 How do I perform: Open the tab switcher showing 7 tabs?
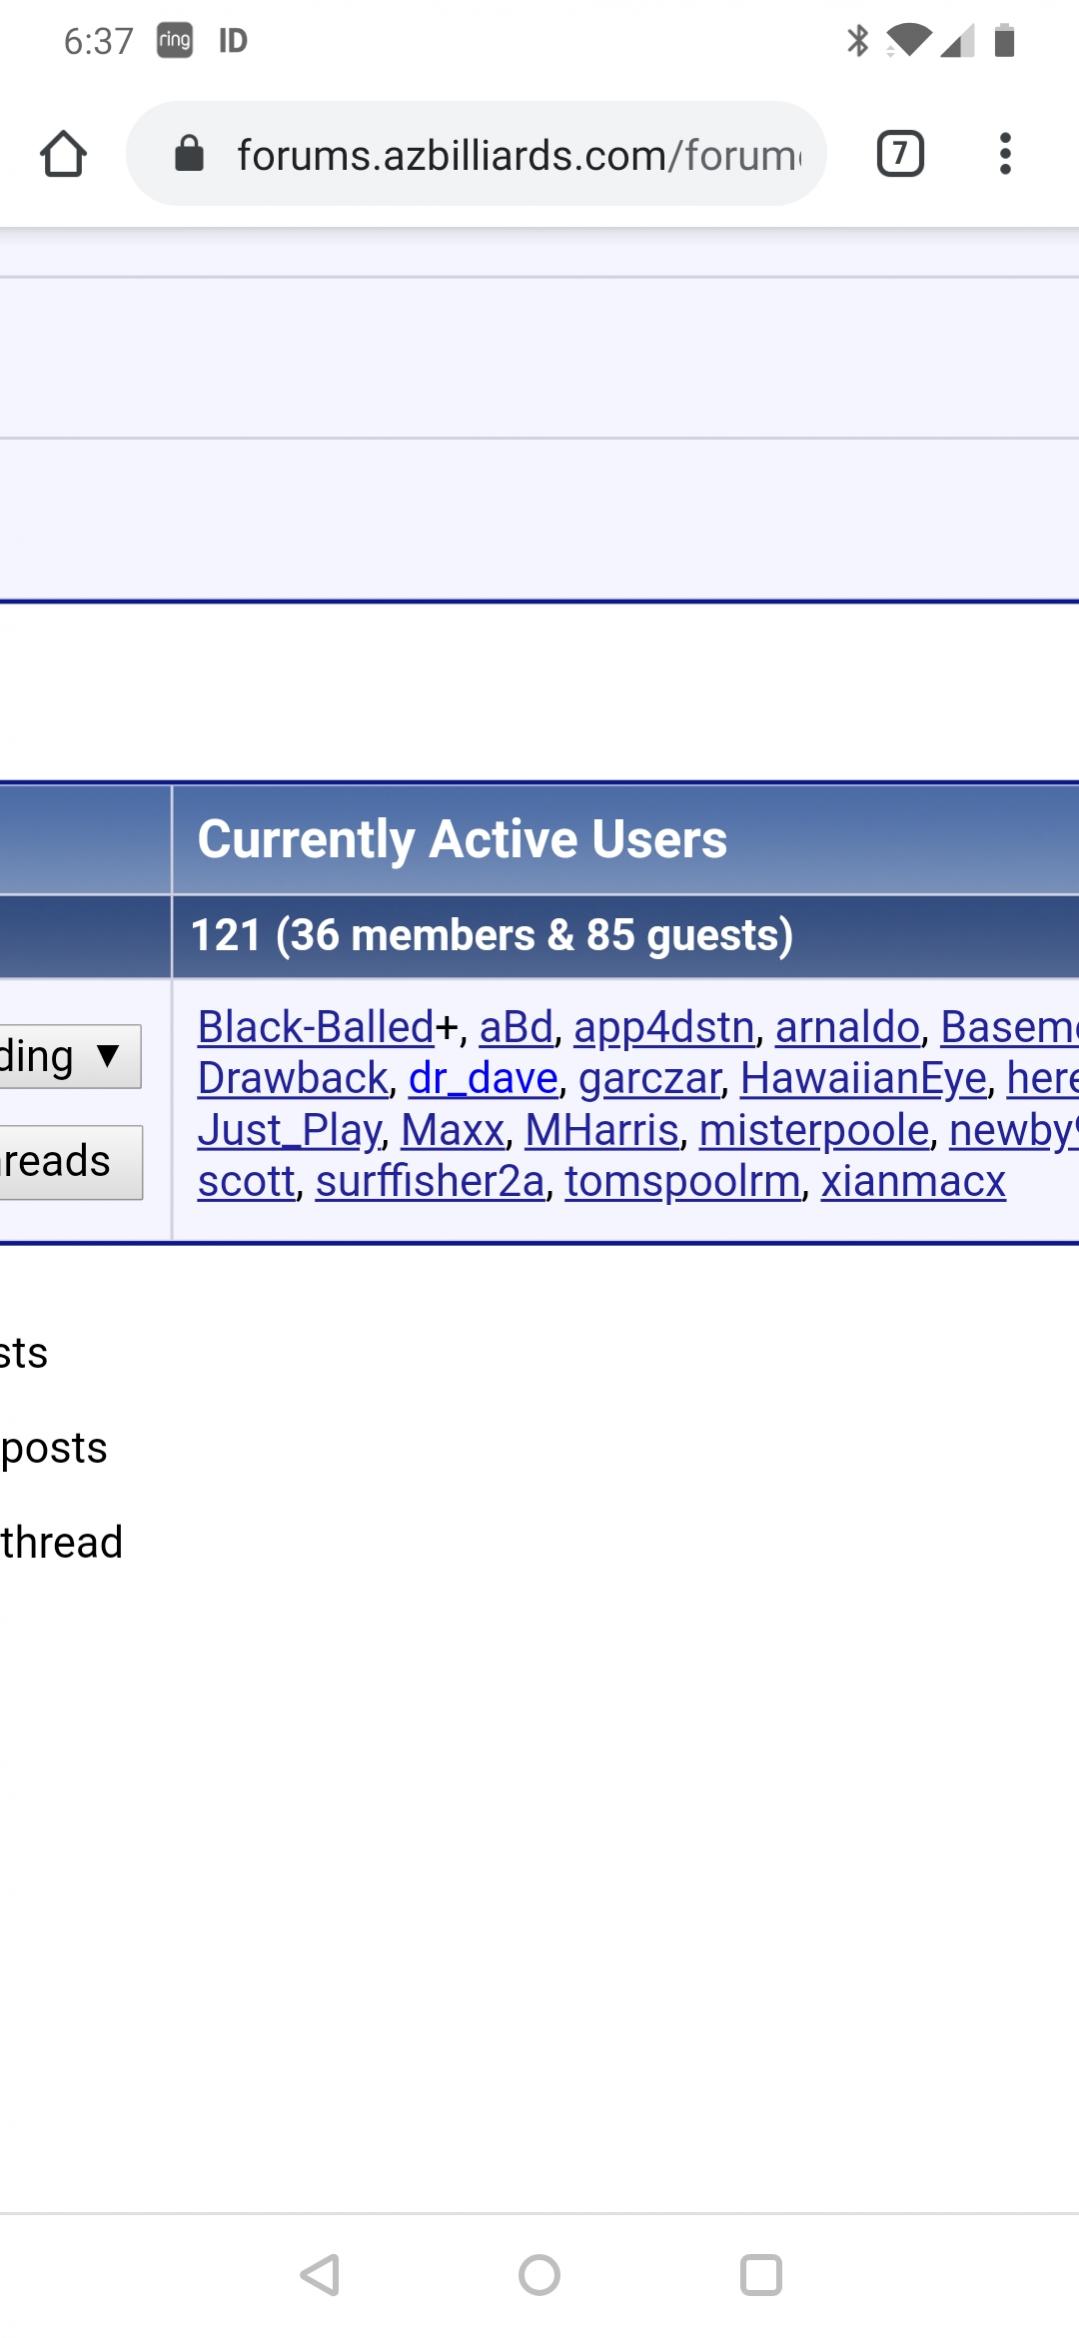(x=899, y=154)
